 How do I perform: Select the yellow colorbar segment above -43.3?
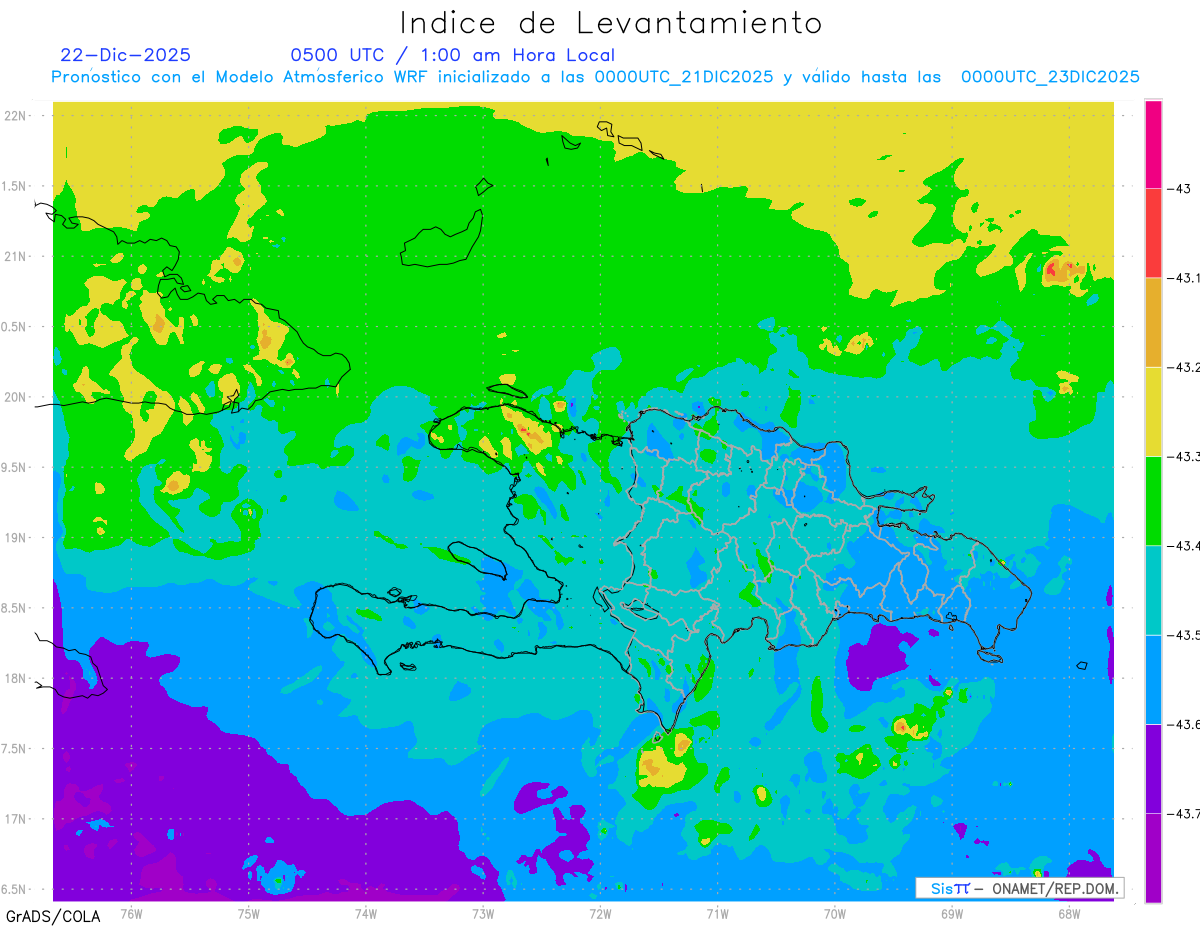(x=1153, y=411)
